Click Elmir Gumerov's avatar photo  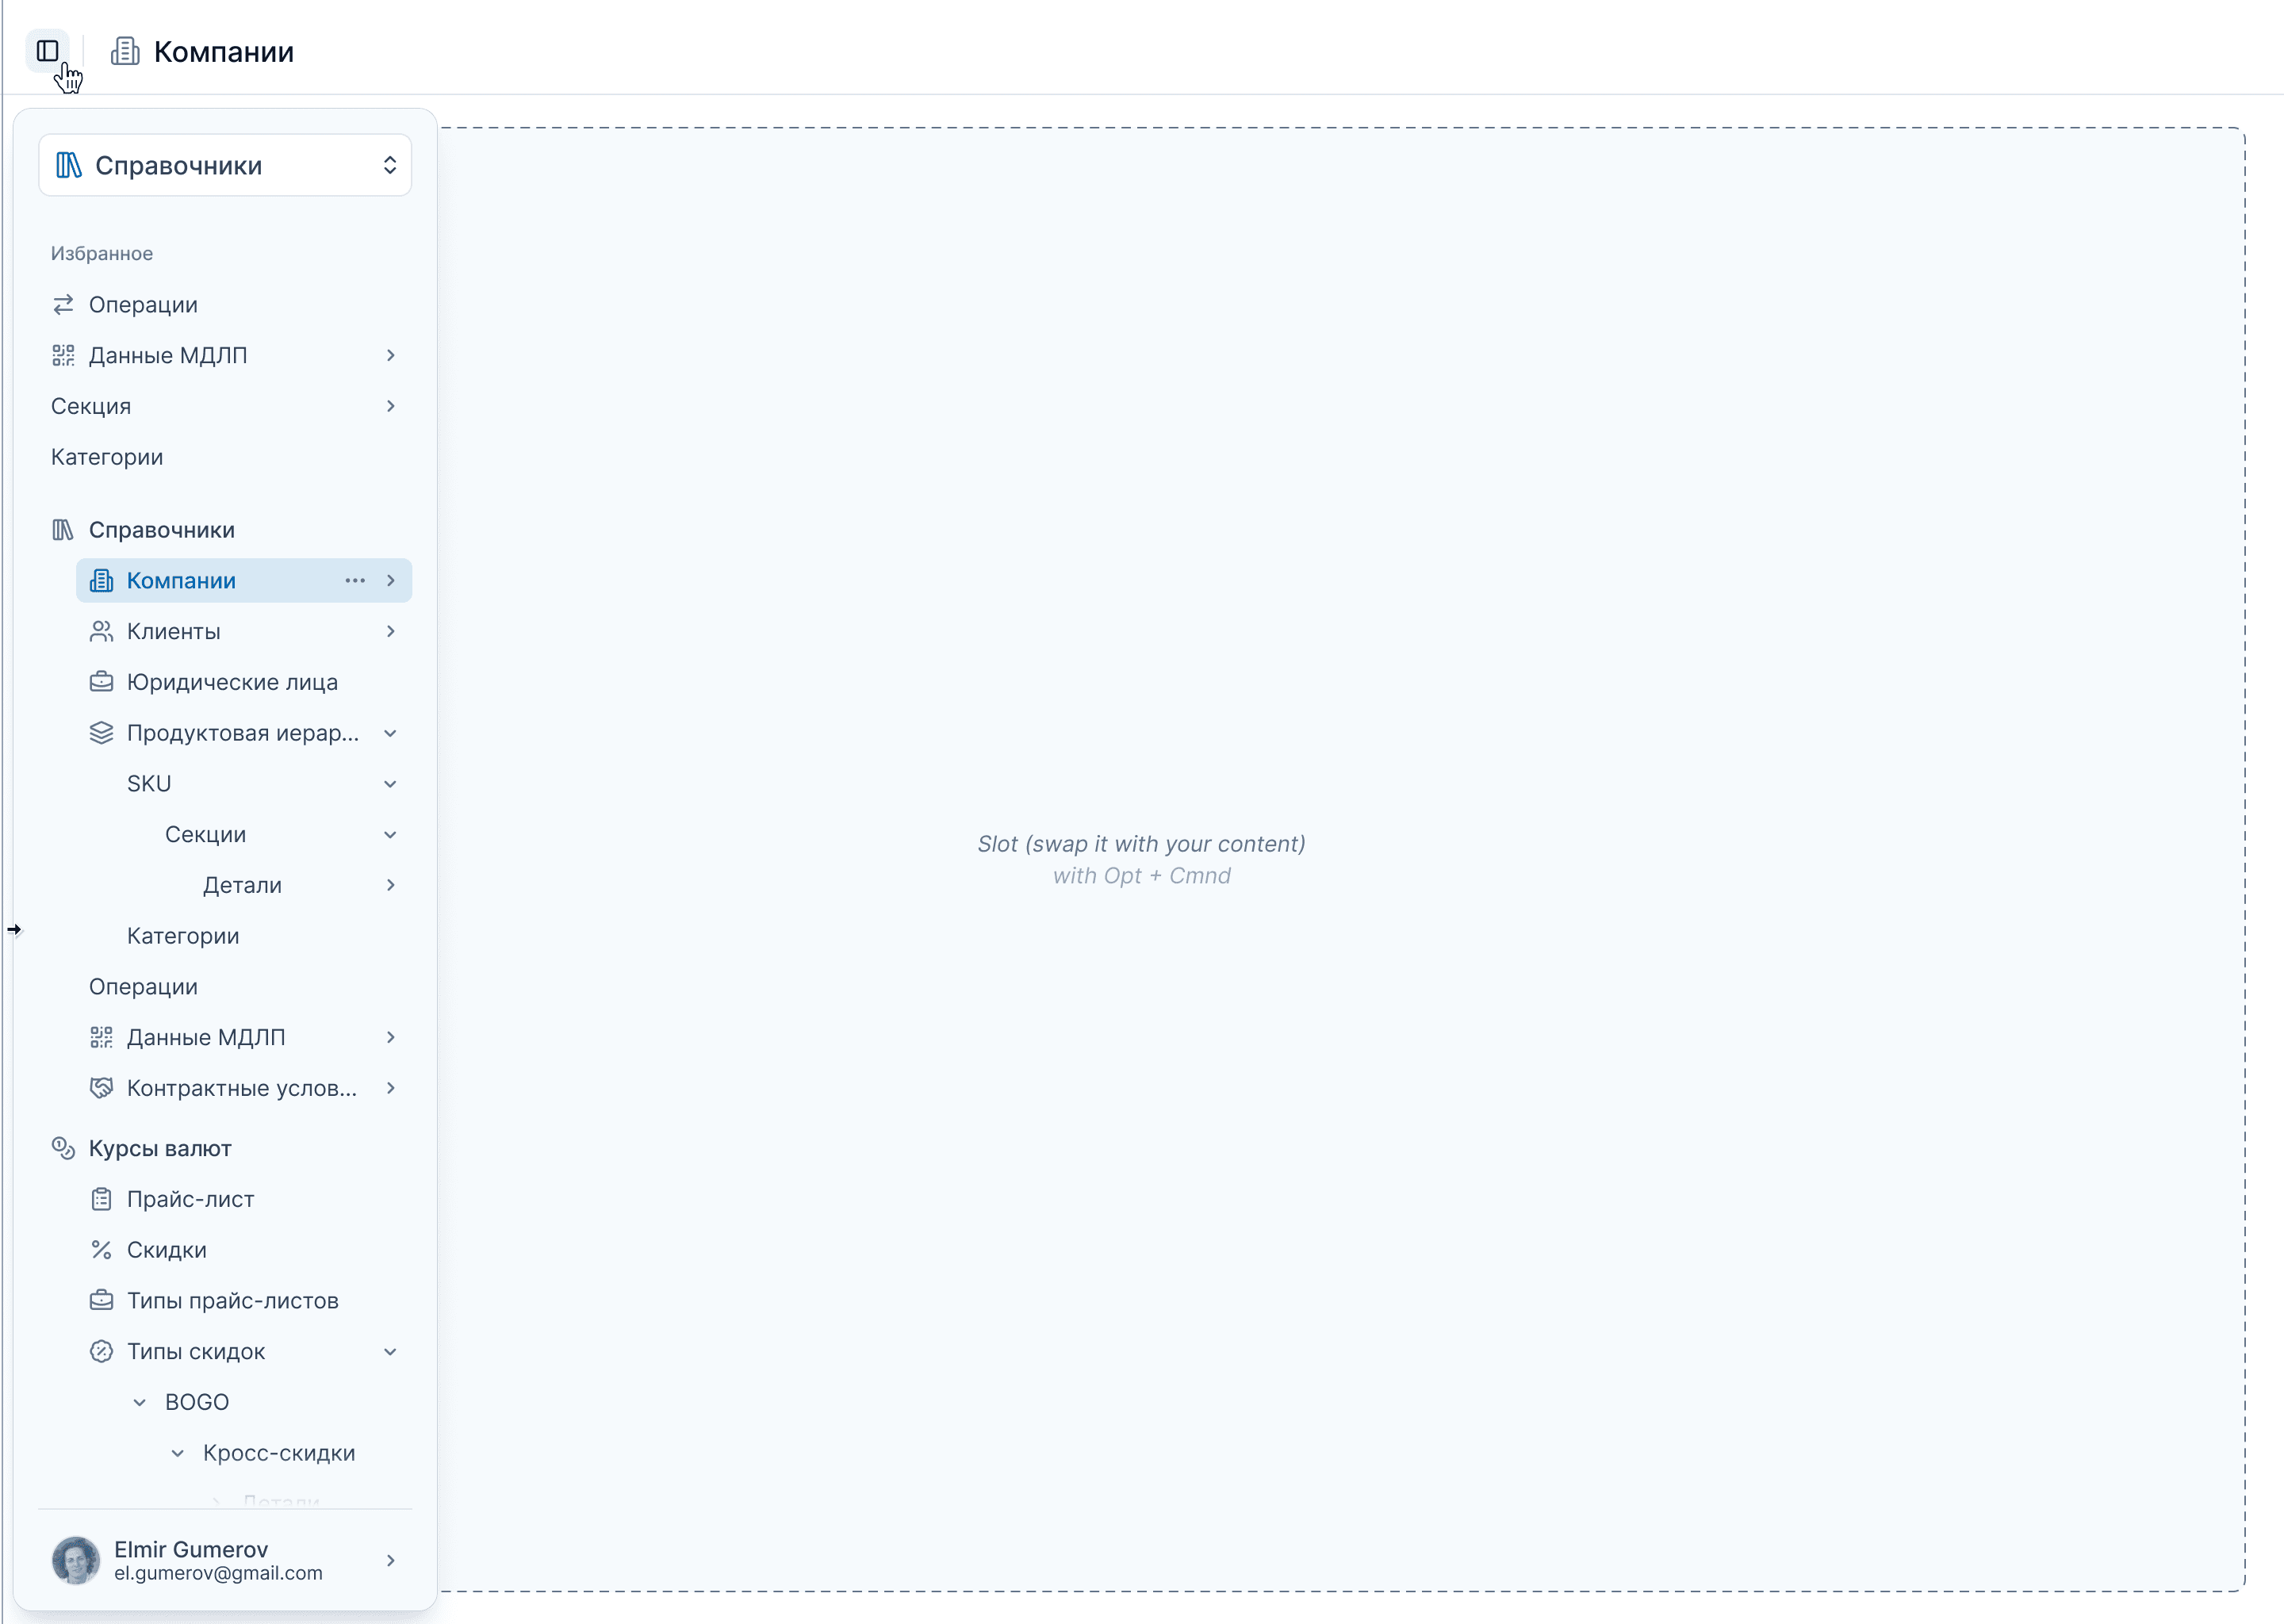76,1560
